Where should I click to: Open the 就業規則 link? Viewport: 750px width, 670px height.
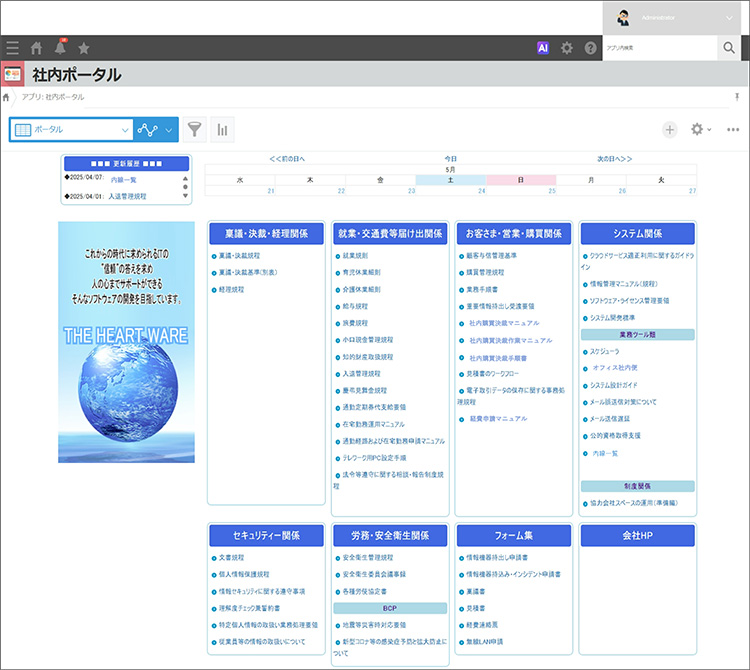[356, 255]
